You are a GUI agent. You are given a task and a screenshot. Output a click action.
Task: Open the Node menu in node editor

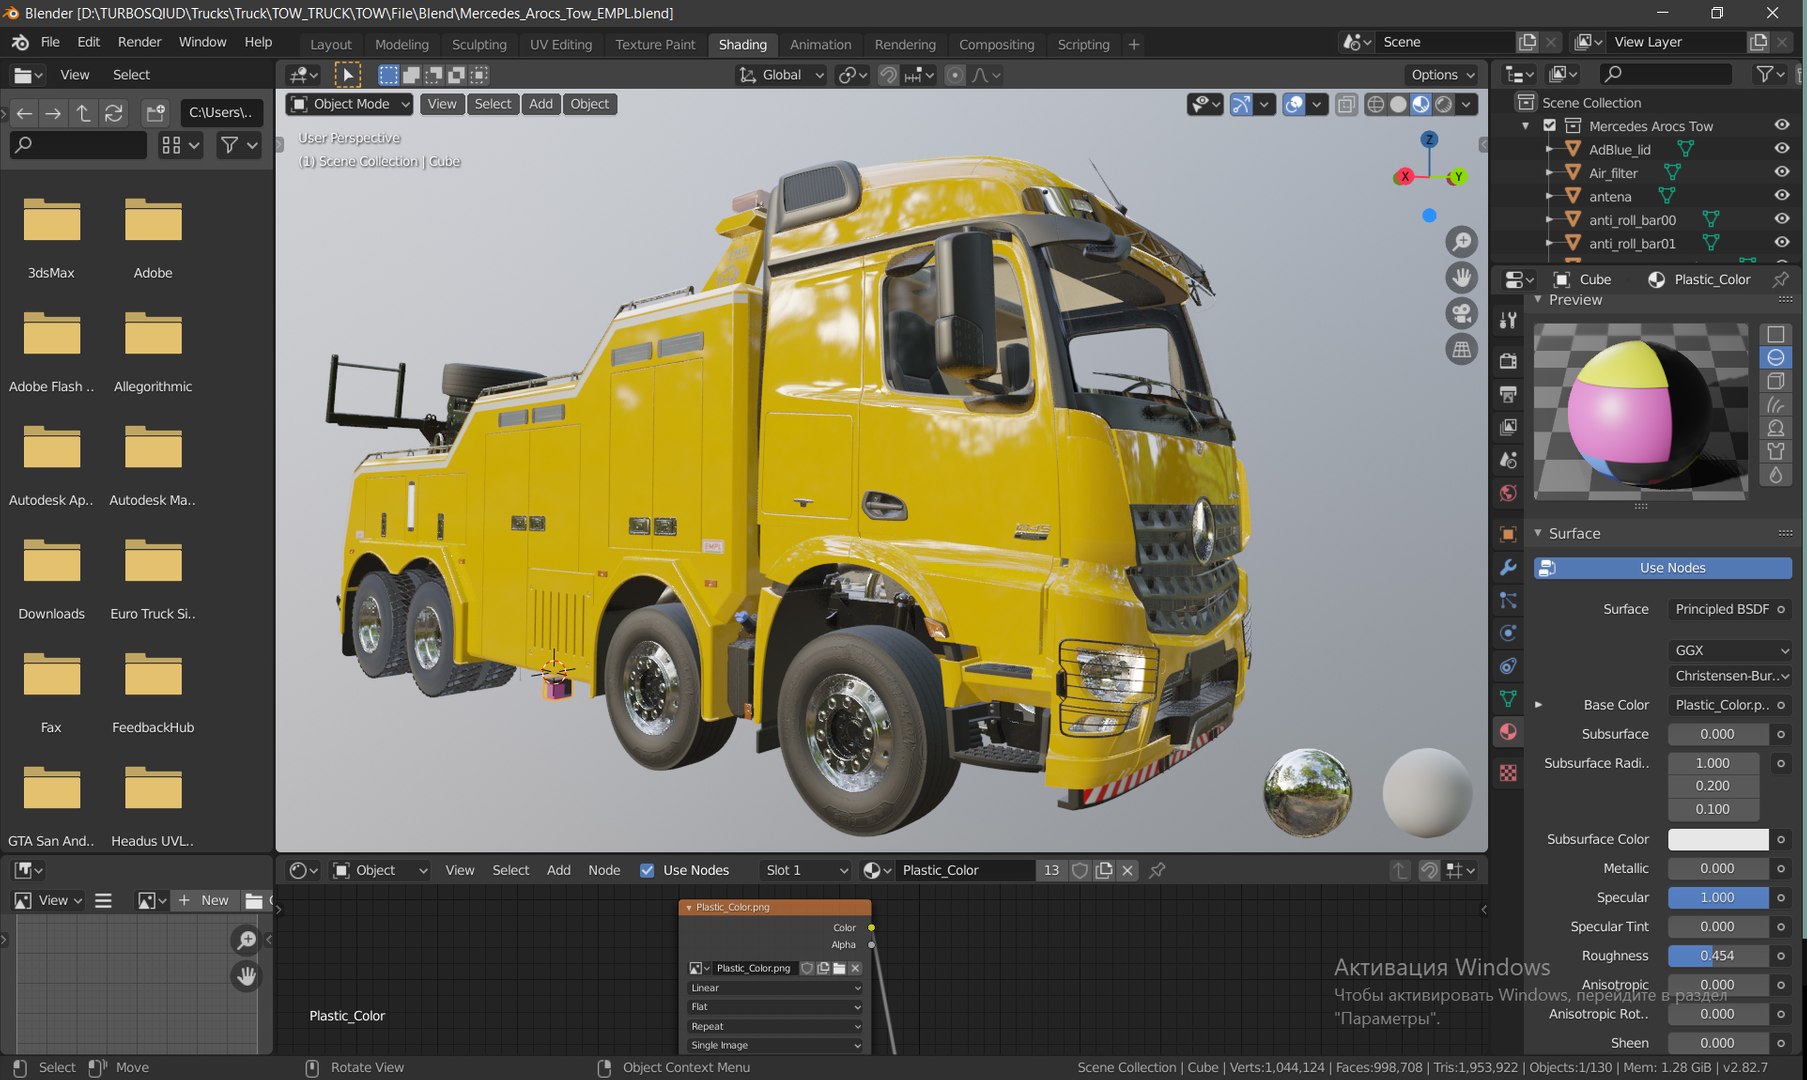604,870
